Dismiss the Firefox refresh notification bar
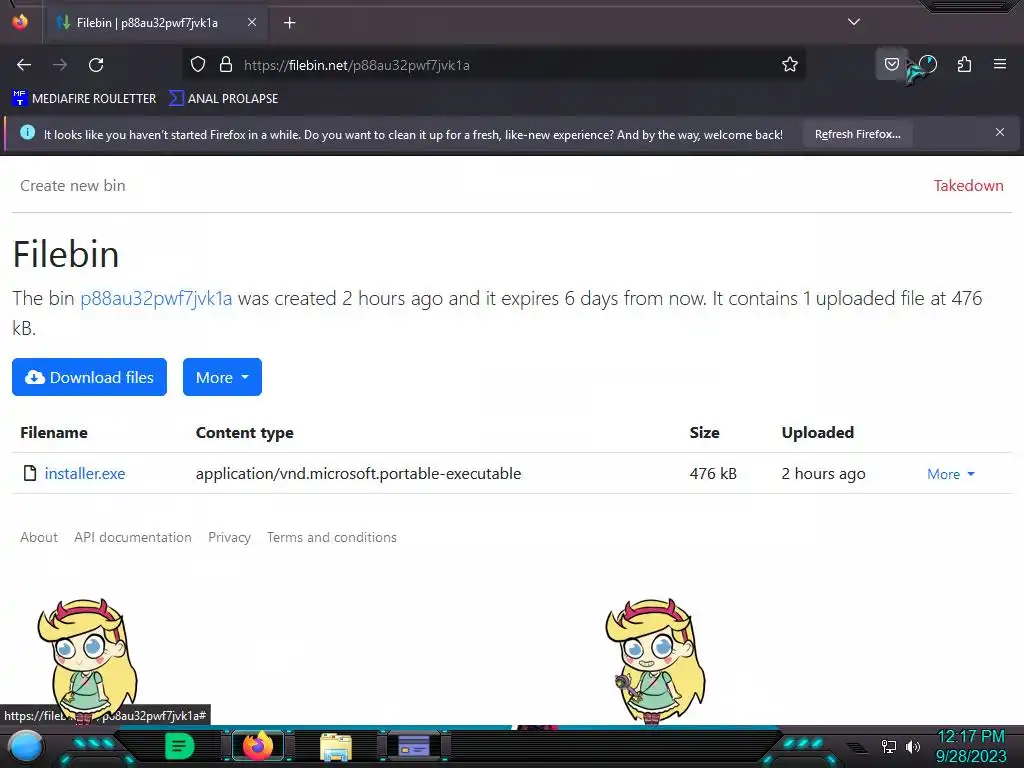Viewport: 1024px width, 768px height. click(x=1000, y=133)
